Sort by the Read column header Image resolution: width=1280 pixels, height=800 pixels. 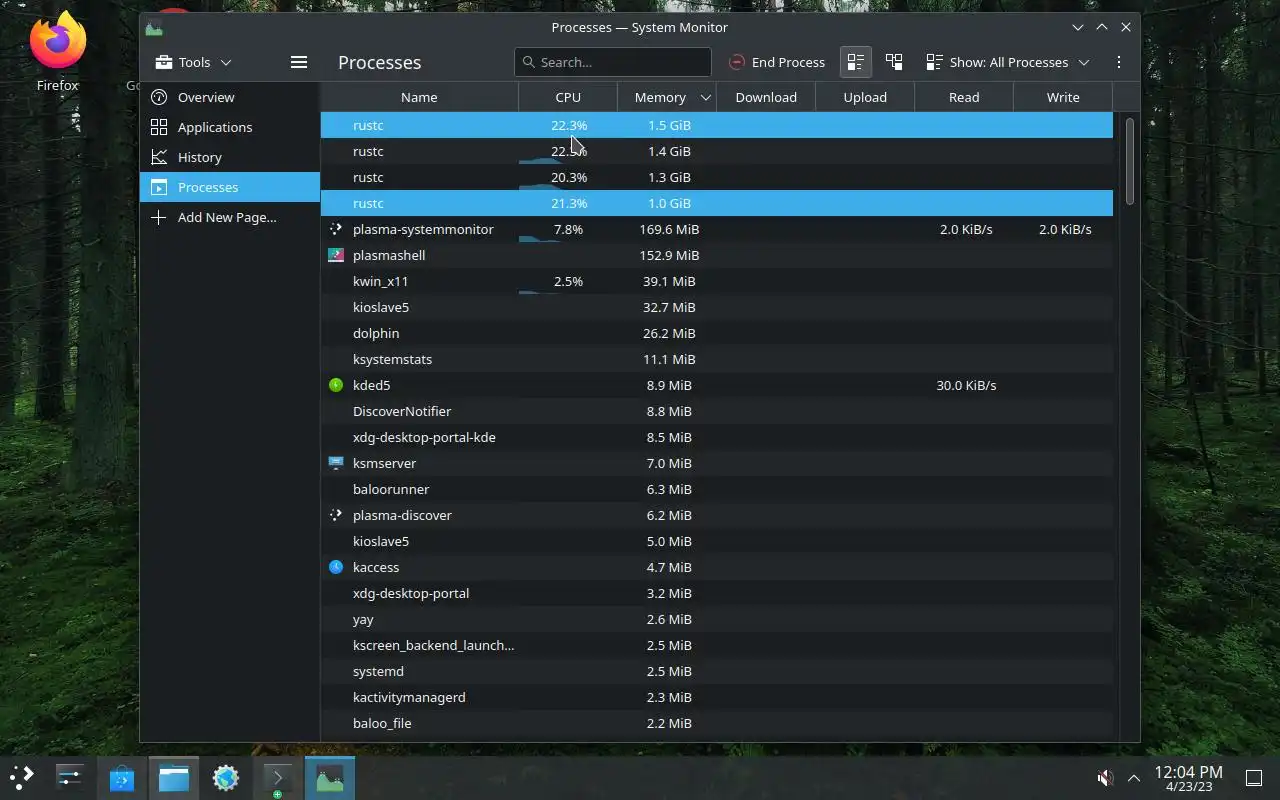964,97
